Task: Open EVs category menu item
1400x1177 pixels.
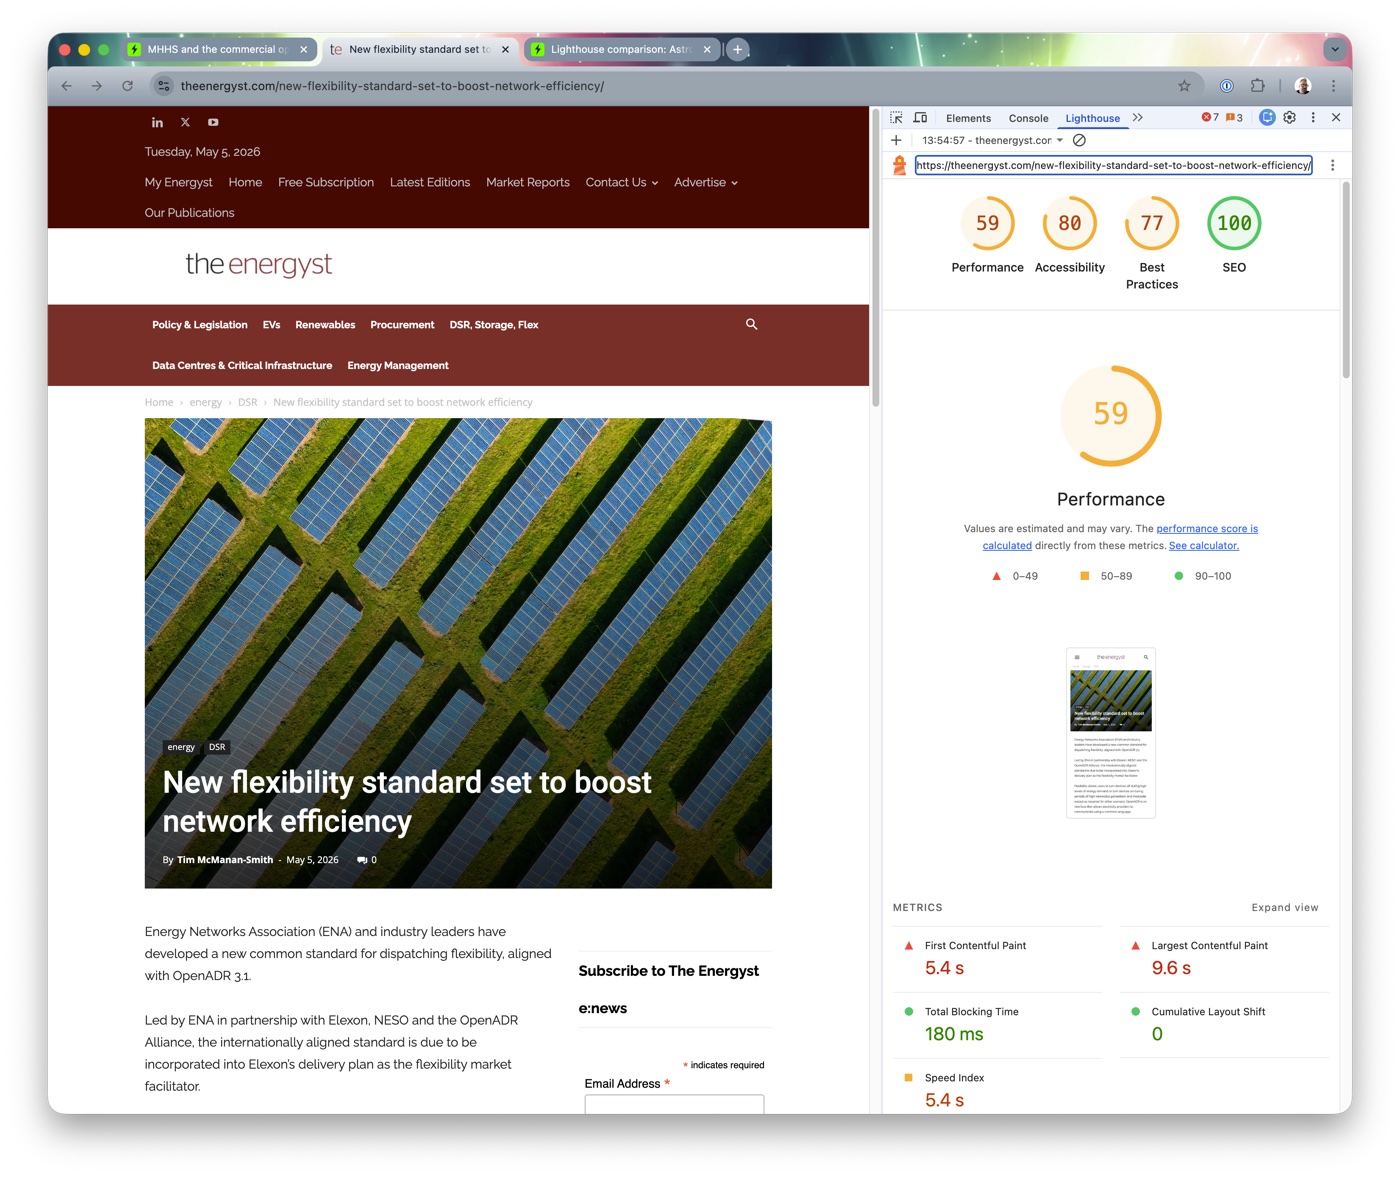Action: point(271,325)
